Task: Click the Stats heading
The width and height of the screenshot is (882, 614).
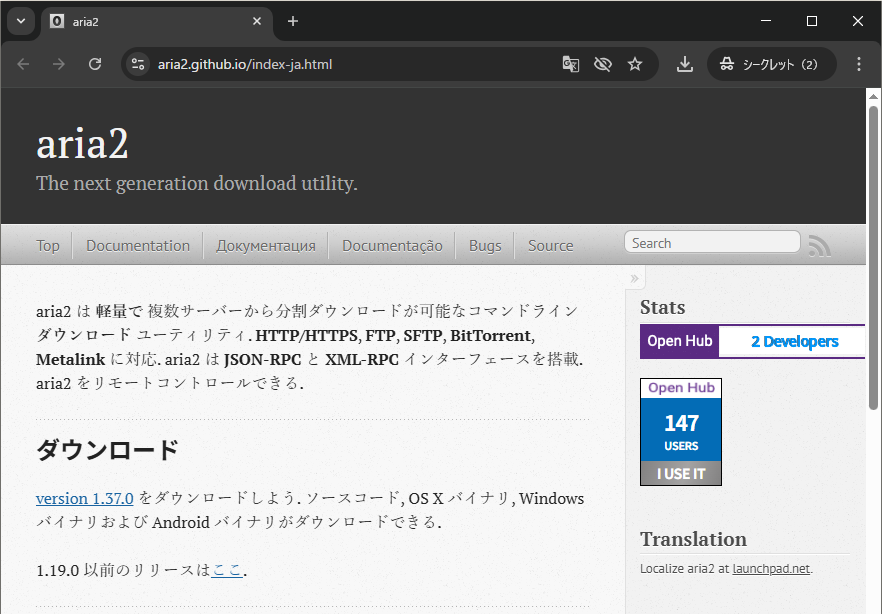Action: point(663,308)
